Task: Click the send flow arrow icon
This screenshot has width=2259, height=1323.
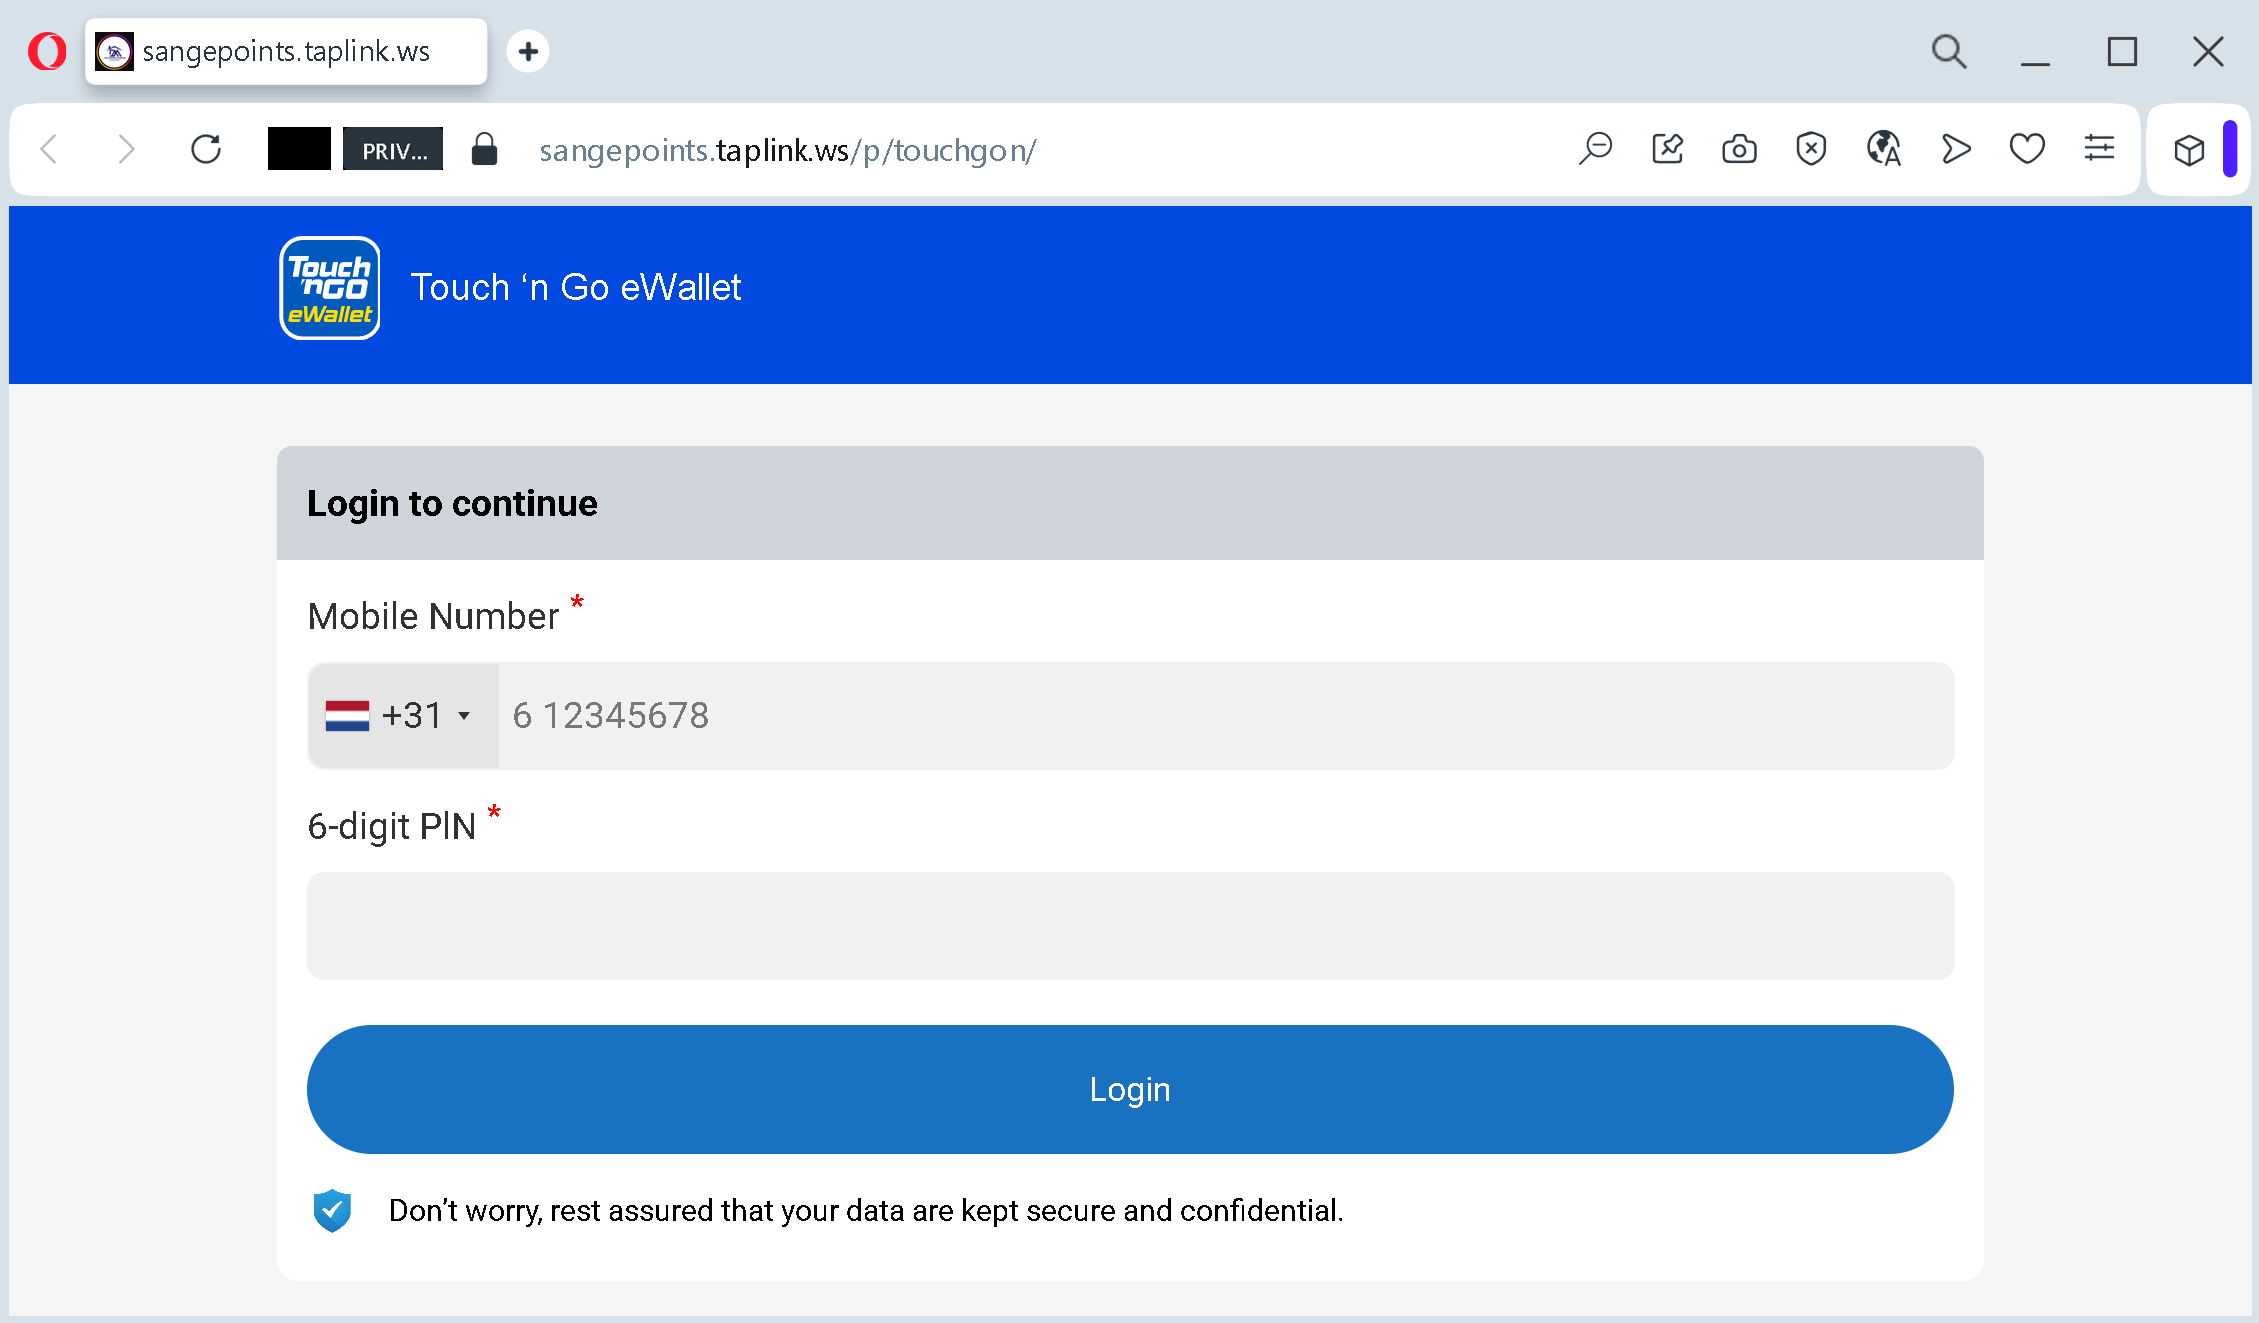Action: click(x=1955, y=149)
